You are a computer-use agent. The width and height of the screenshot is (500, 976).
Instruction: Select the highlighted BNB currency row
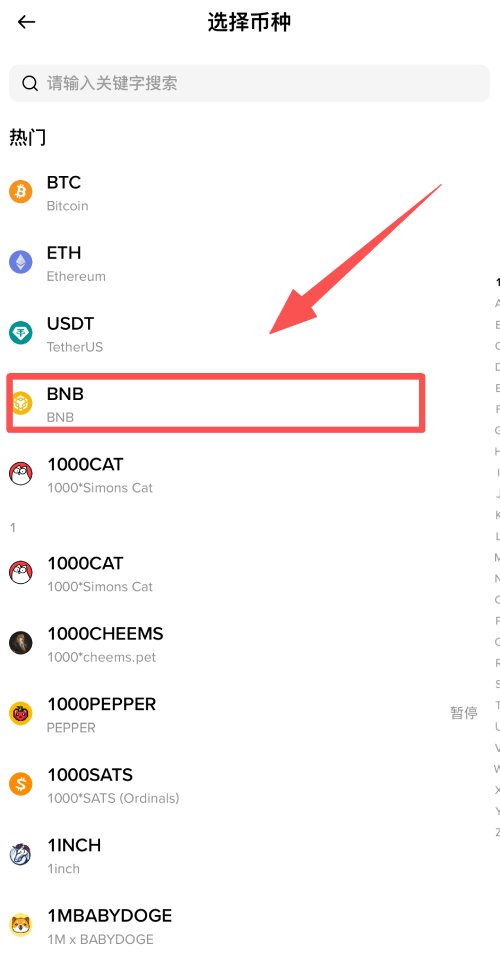click(216, 403)
